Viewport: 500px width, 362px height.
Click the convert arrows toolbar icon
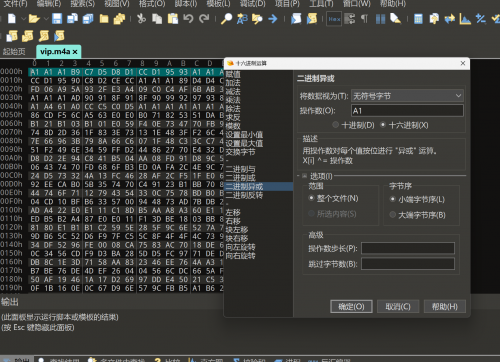pos(450,19)
